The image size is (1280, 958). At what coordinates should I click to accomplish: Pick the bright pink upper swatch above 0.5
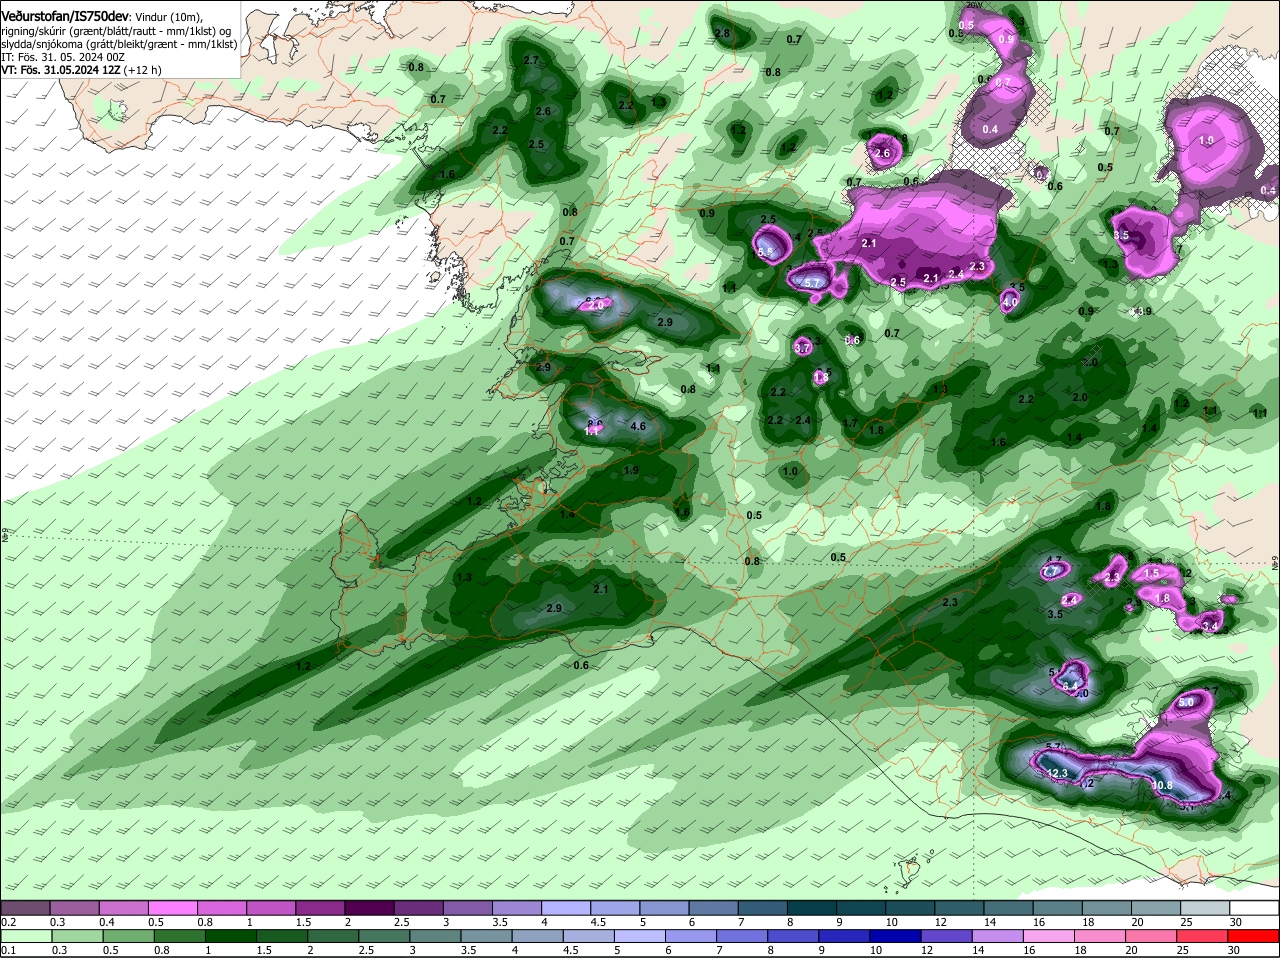(x=173, y=907)
